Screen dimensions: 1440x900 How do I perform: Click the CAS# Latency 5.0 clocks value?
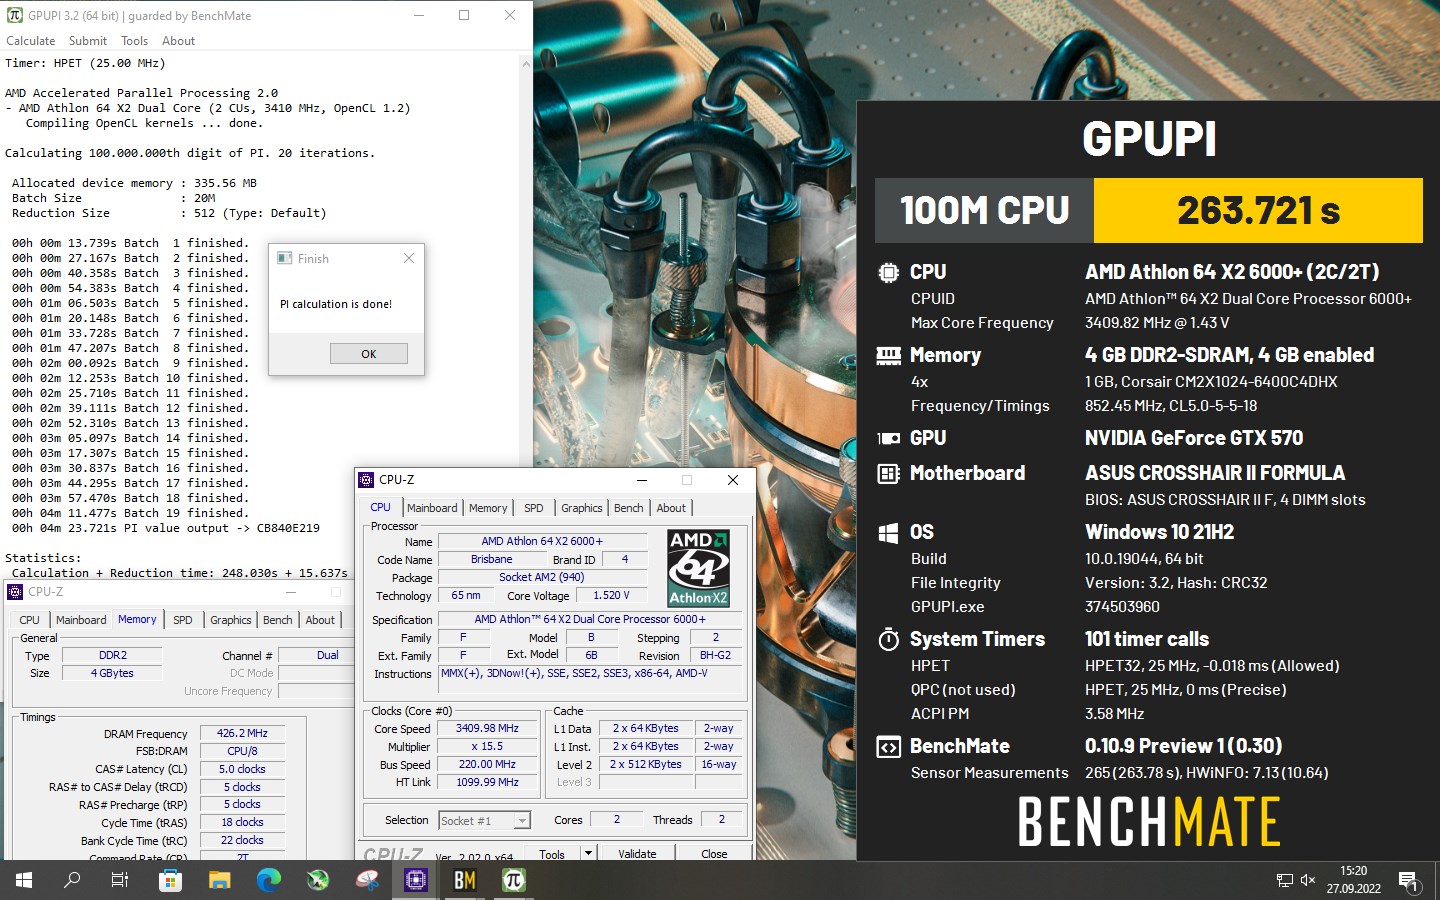point(242,769)
